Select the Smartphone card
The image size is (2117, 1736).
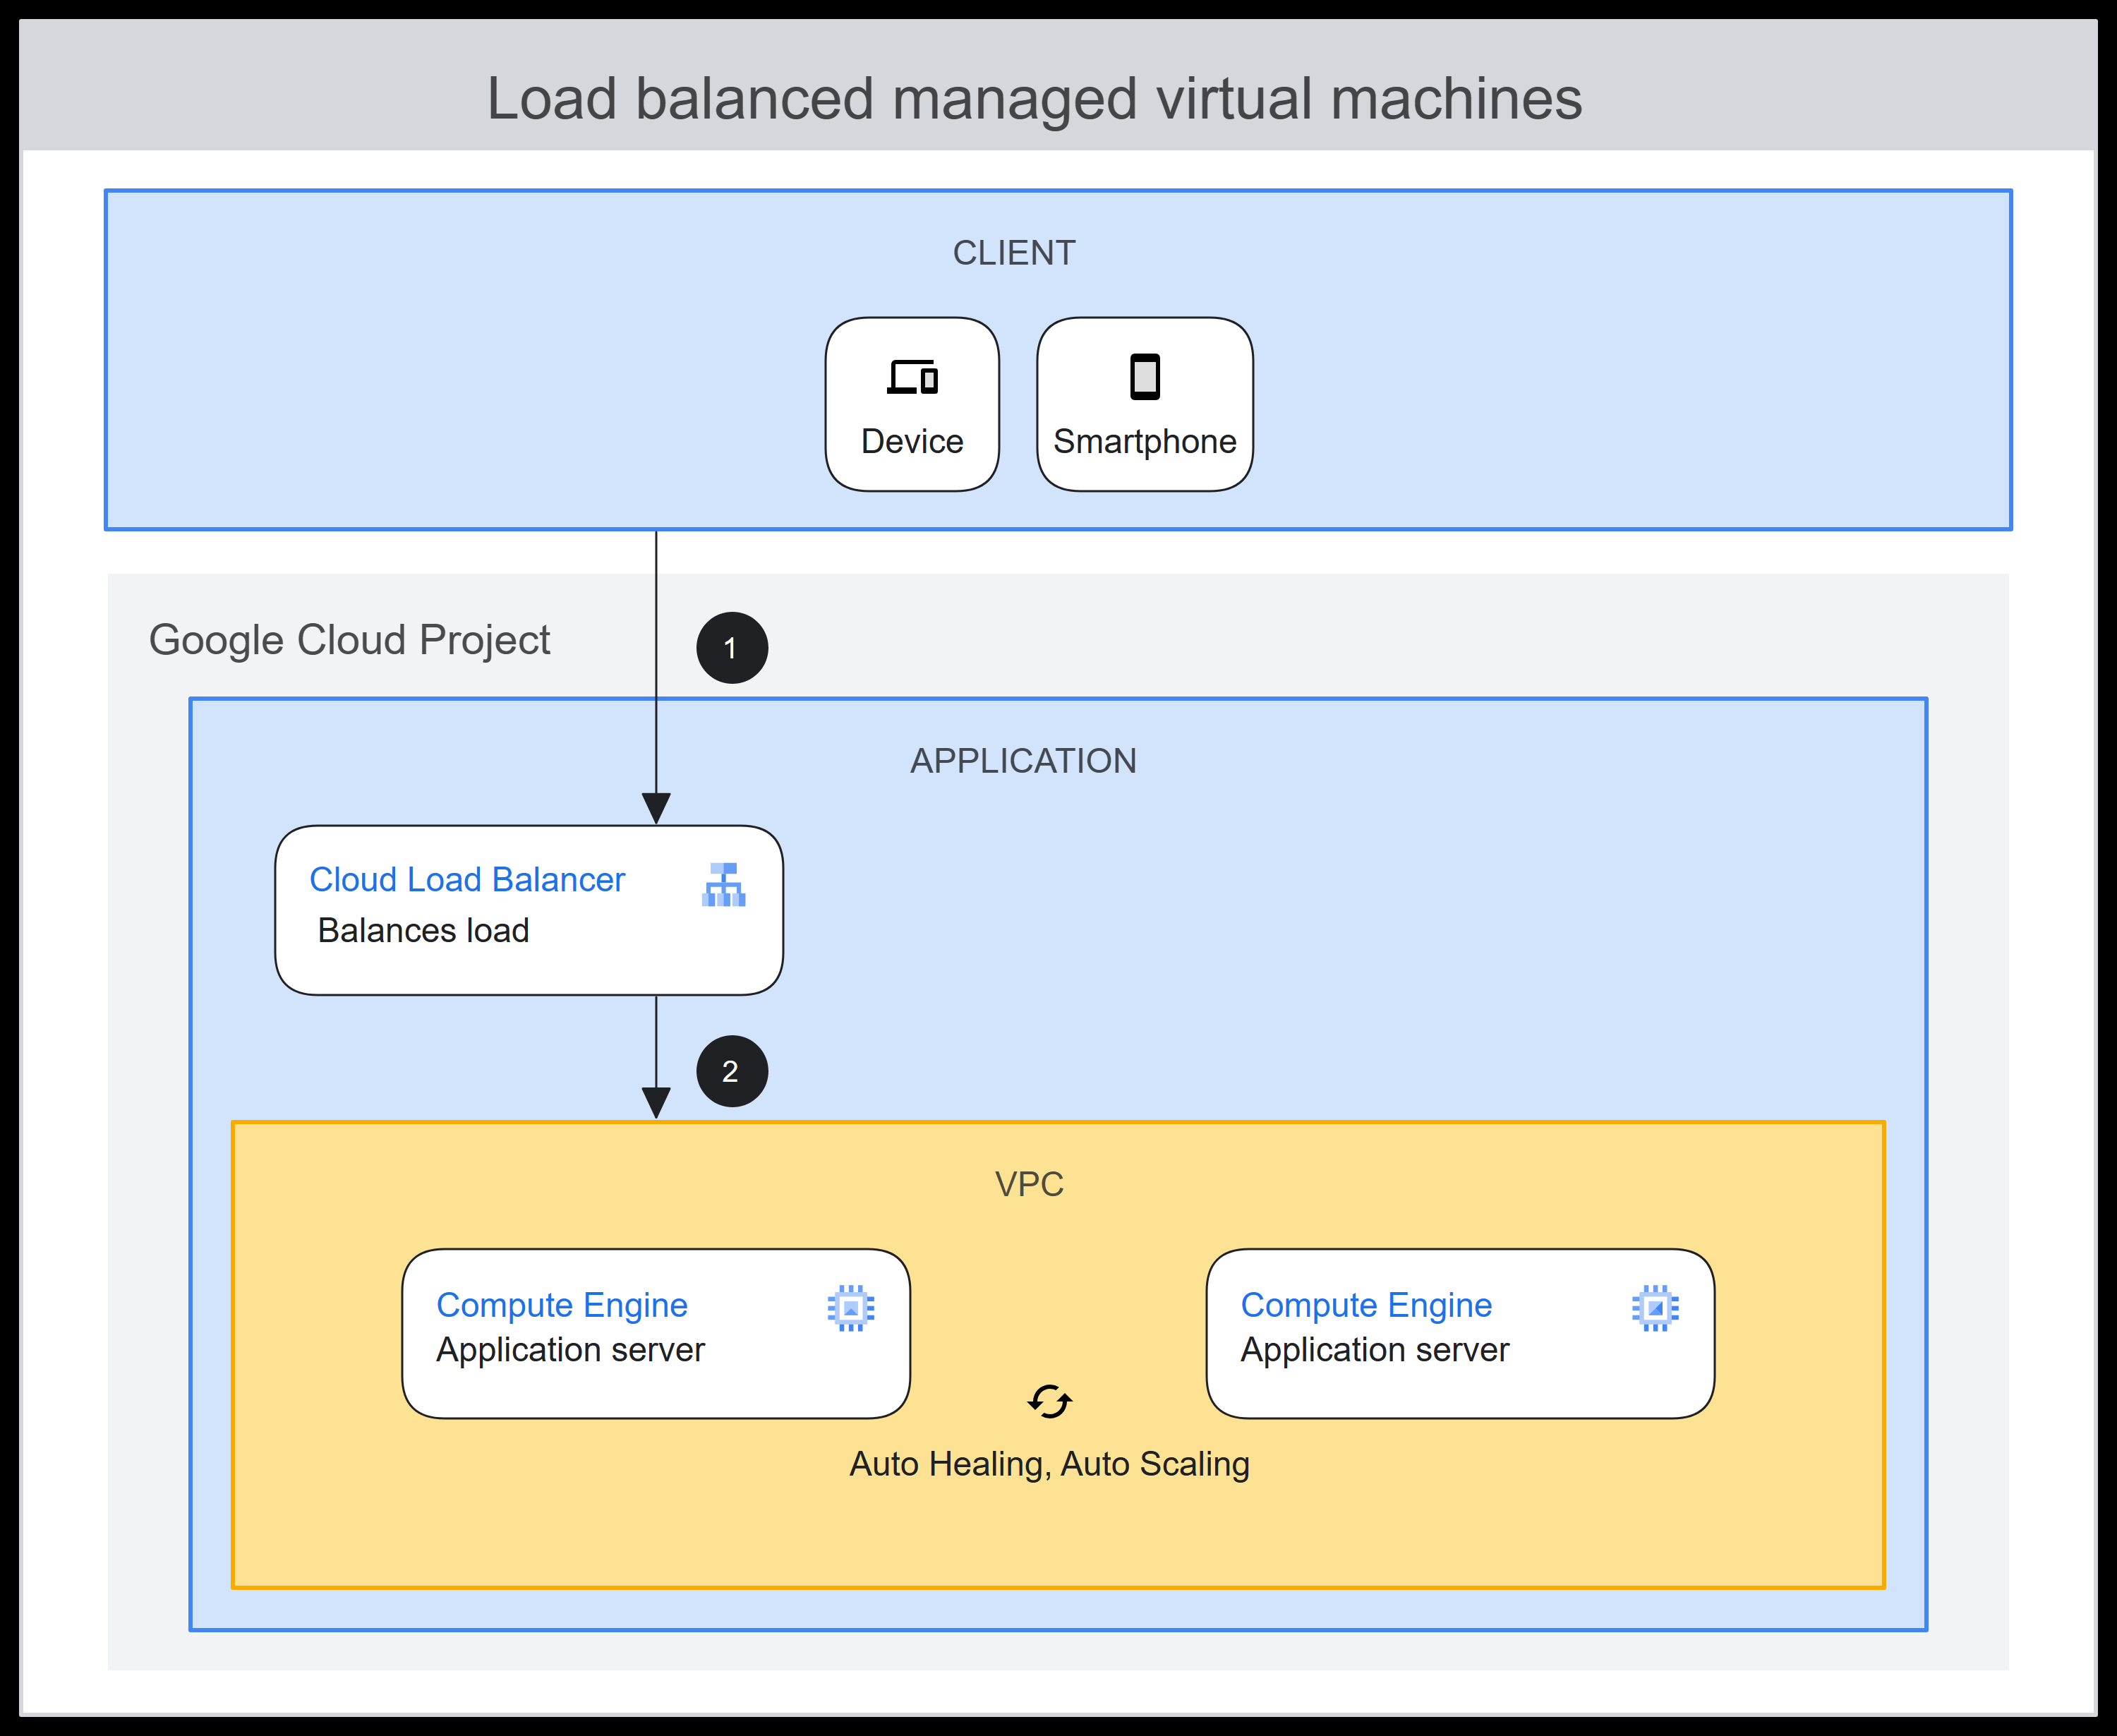coord(1145,404)
